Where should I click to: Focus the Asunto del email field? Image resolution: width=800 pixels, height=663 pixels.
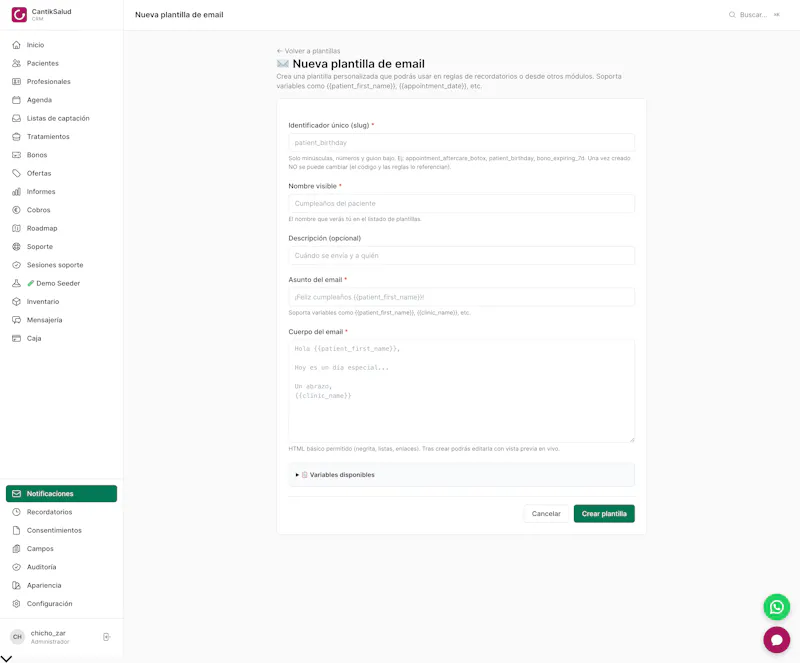[461, 297]
